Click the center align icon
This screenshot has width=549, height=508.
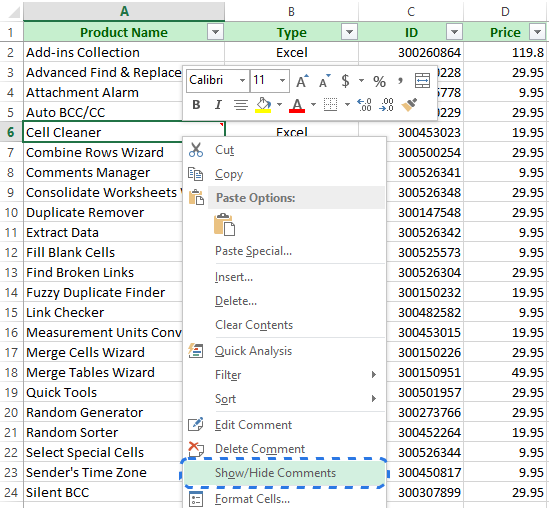[241, 105]
